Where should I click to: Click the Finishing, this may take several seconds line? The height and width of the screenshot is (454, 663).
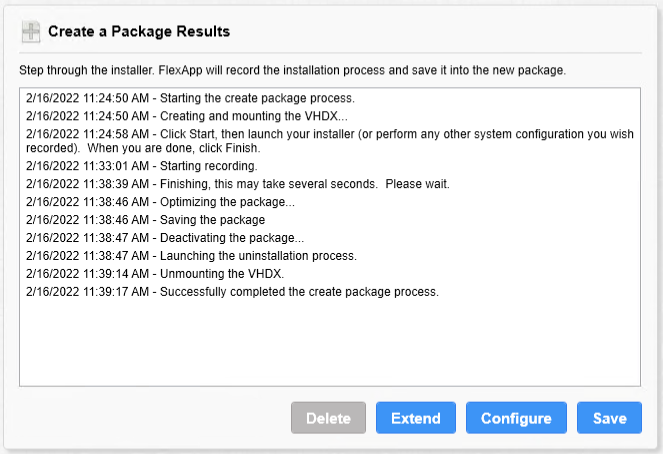pos(238,184)
